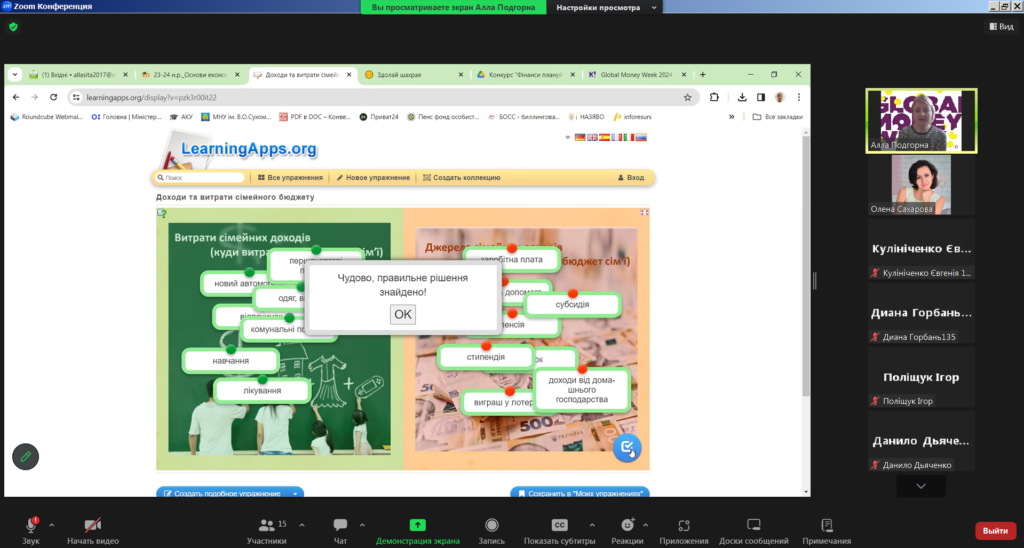Screen dimensions: 1024x548
Task: Click the blue check-answers button in exercise
Action: pyautogui.click(x=627, y=447)
